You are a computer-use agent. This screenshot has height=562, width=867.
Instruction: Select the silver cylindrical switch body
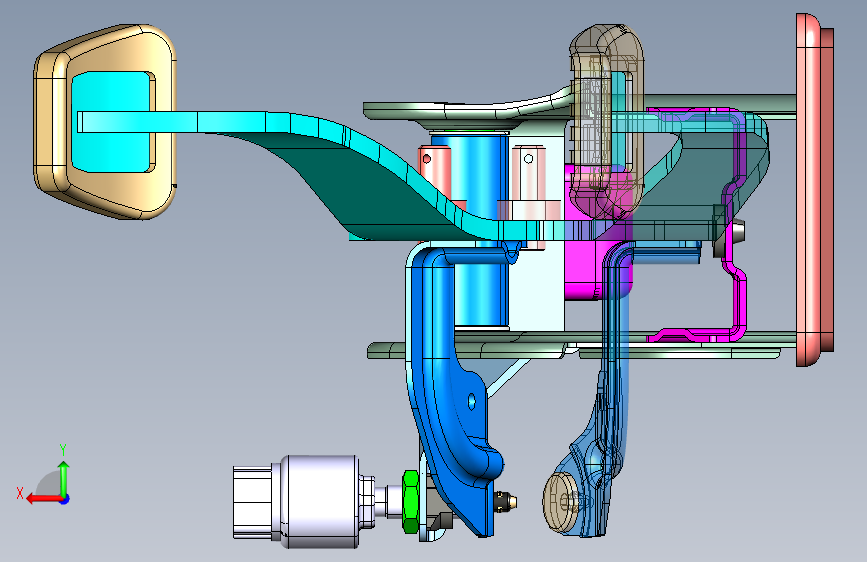tap(320, 502)
